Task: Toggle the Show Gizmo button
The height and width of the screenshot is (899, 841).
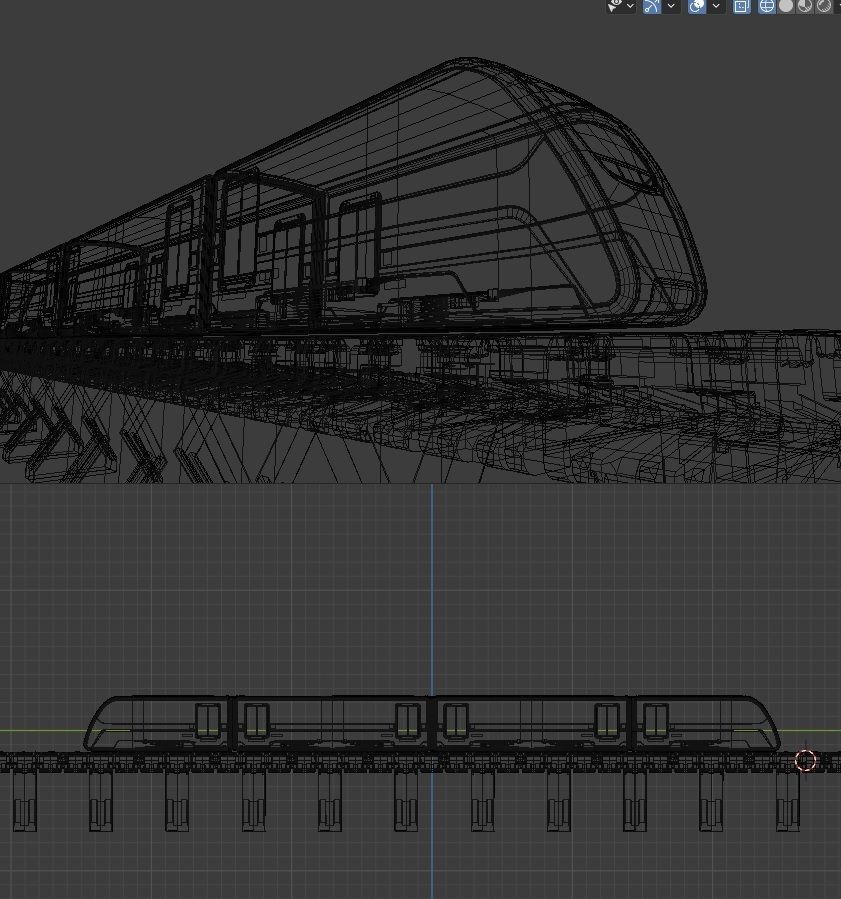Action: pyautogui.click(x=652, y=6)
